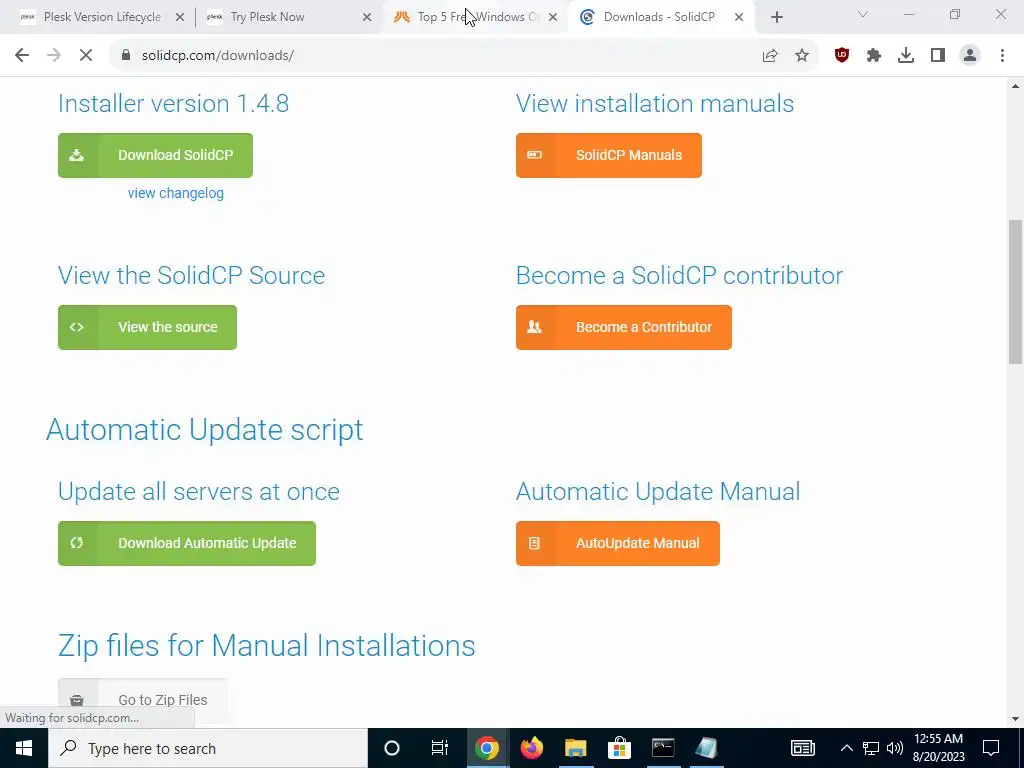Open Chrome from the taskbar

[487, 748]
